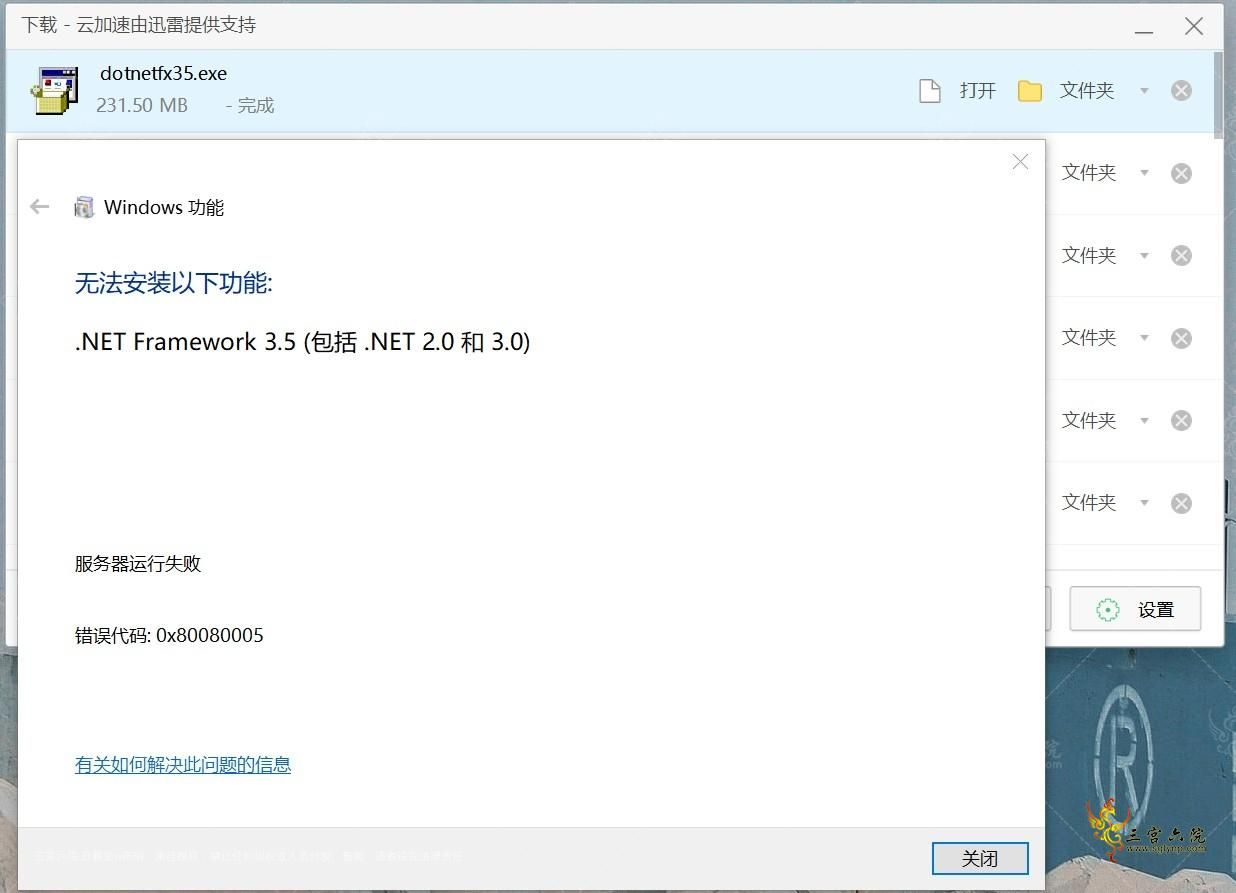Remove second download row with X icon
This screenshot has height=893, width=1236.
point(1181,174)
